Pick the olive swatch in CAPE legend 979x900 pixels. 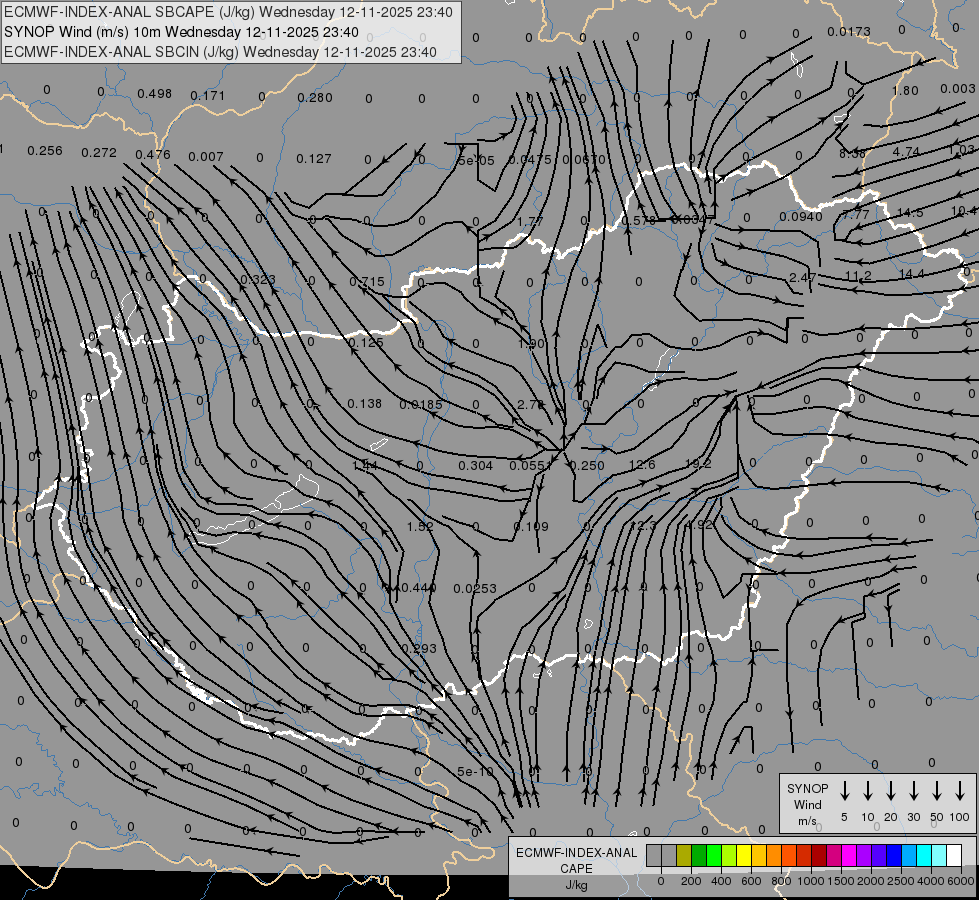point(684,855)
